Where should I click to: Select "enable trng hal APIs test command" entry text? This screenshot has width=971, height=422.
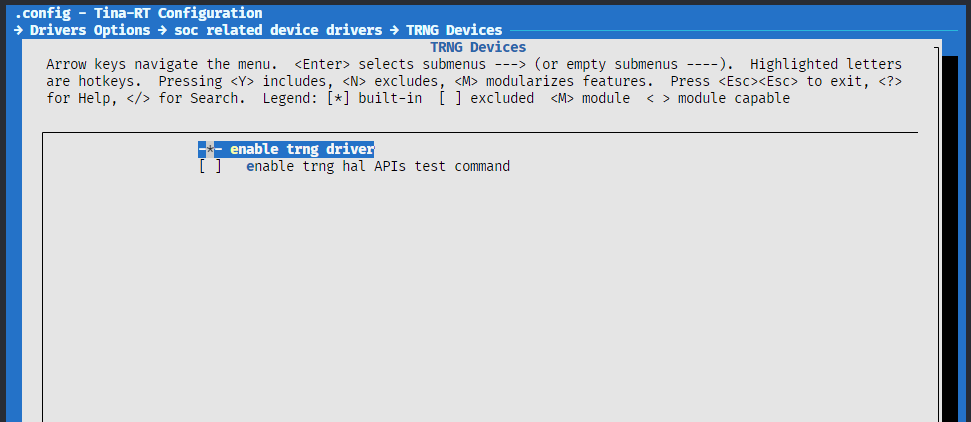[378, 166]
